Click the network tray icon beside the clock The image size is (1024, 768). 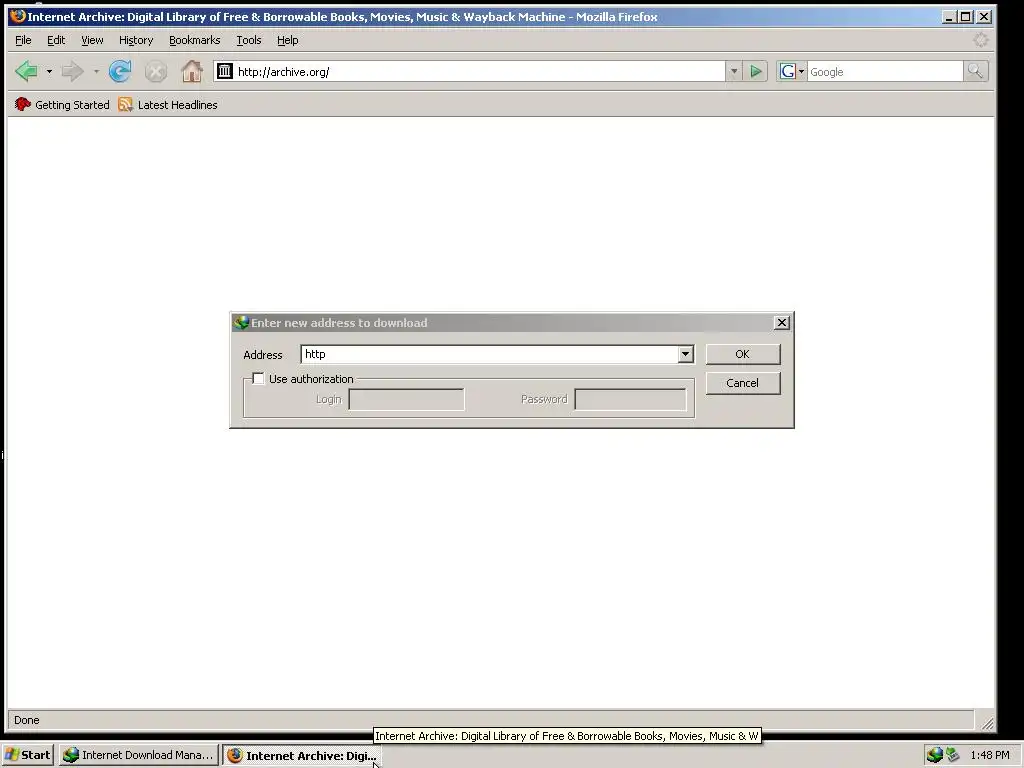tap(953, 755)
